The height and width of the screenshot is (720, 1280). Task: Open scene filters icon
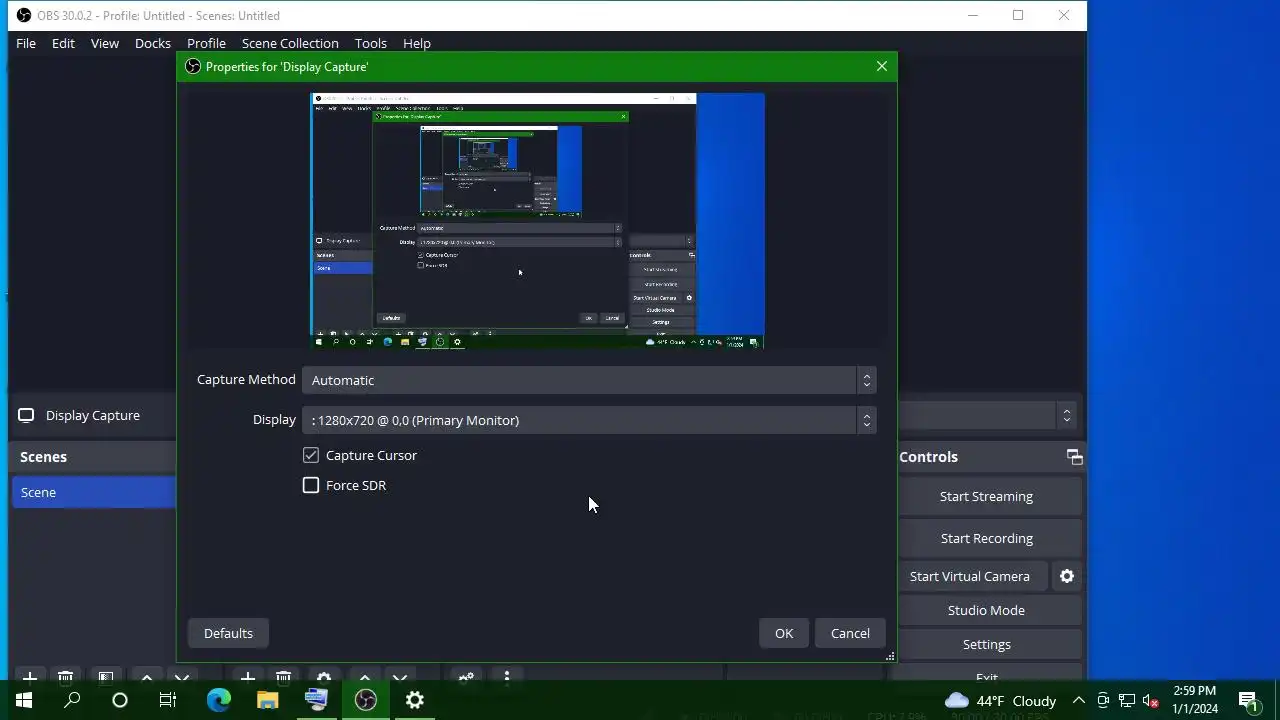[x=105, y=677]
